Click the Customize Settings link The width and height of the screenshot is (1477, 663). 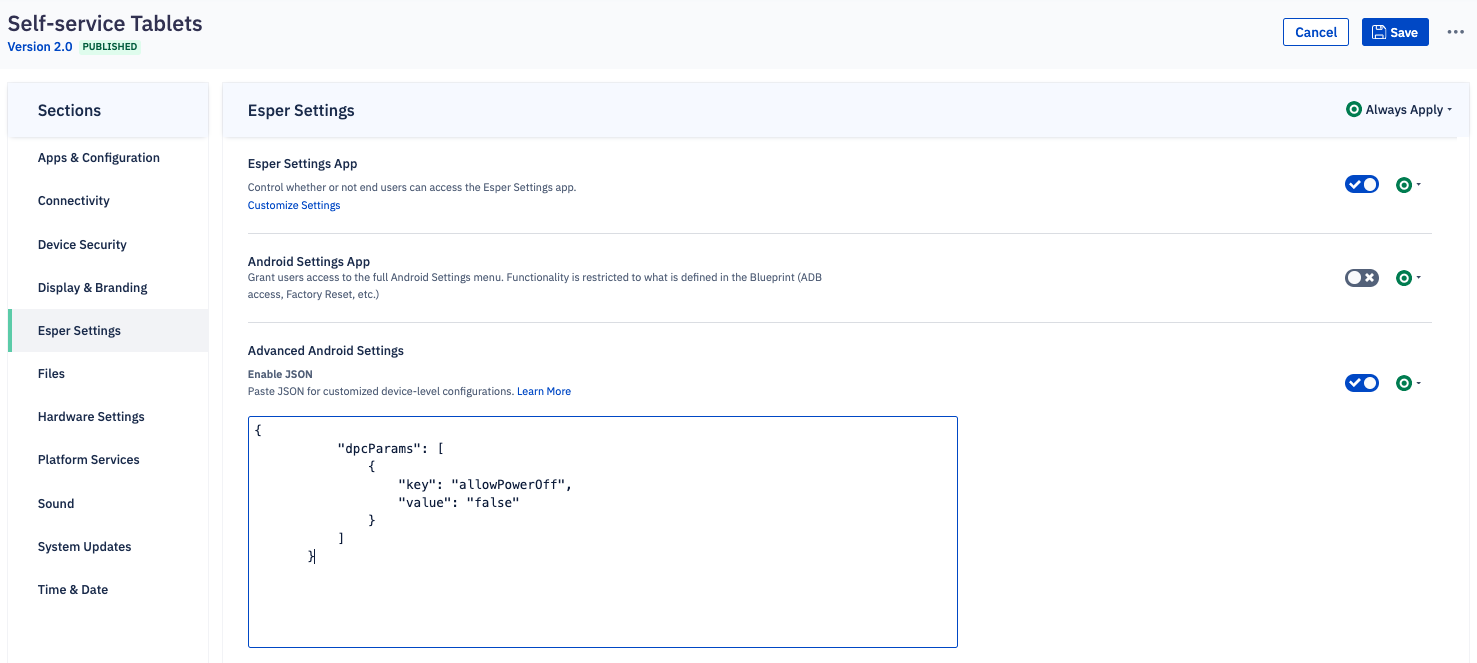(x=294, y=205)
